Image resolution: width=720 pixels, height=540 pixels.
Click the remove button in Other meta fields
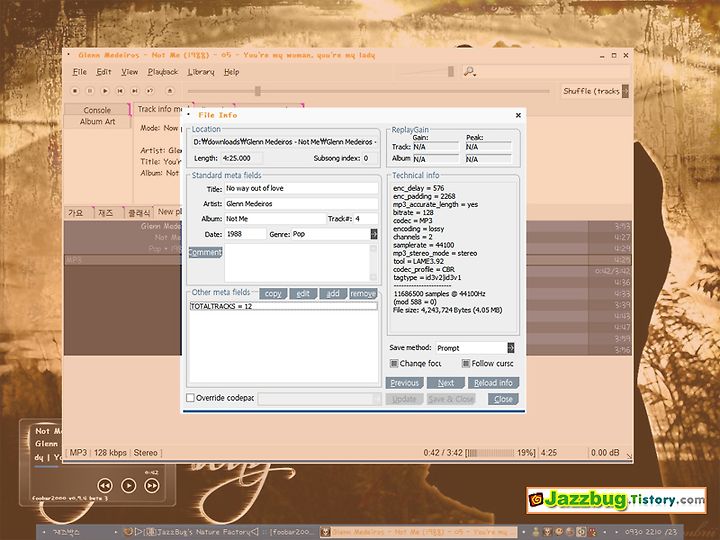[363, 294]
